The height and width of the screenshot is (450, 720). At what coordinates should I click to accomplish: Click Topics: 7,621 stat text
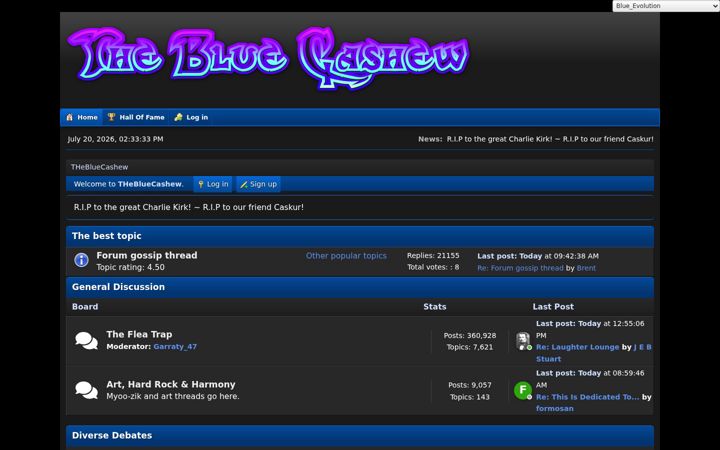[470, 347]
